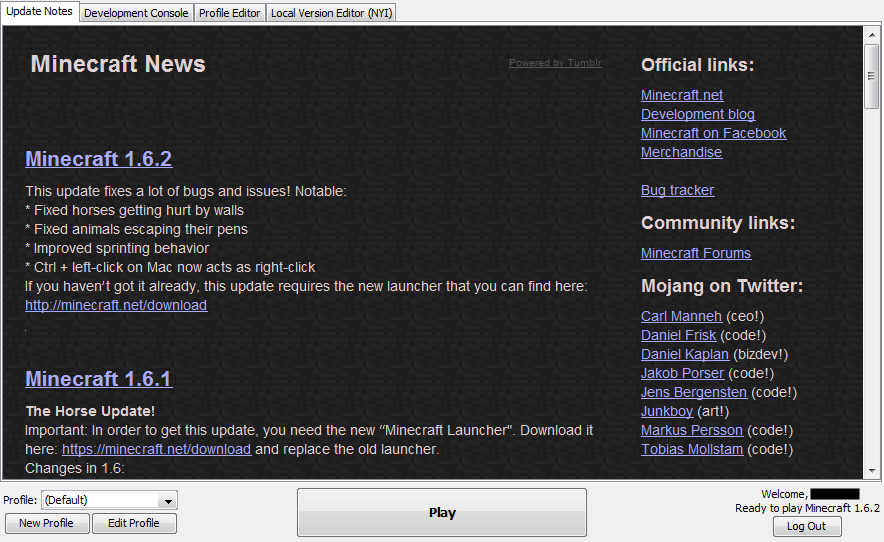Screen dimensions: 884x542
Task: Click the Play button
Action: coord(442,512)
